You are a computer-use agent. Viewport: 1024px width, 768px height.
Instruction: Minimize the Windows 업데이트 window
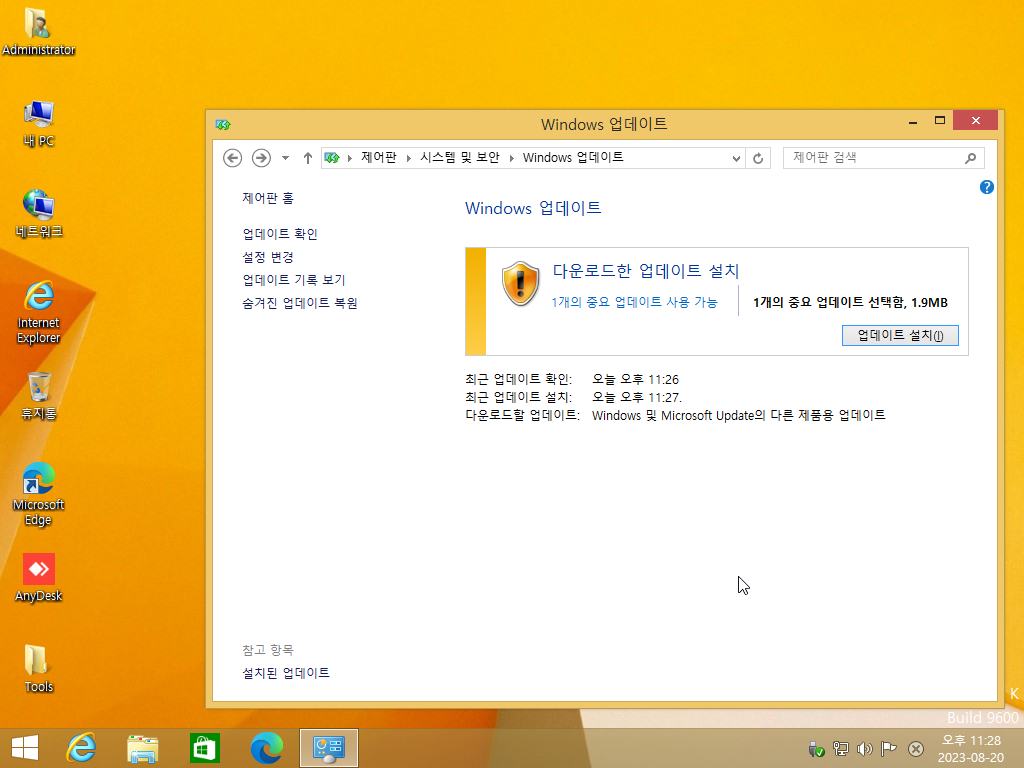(x=913, y=121)
